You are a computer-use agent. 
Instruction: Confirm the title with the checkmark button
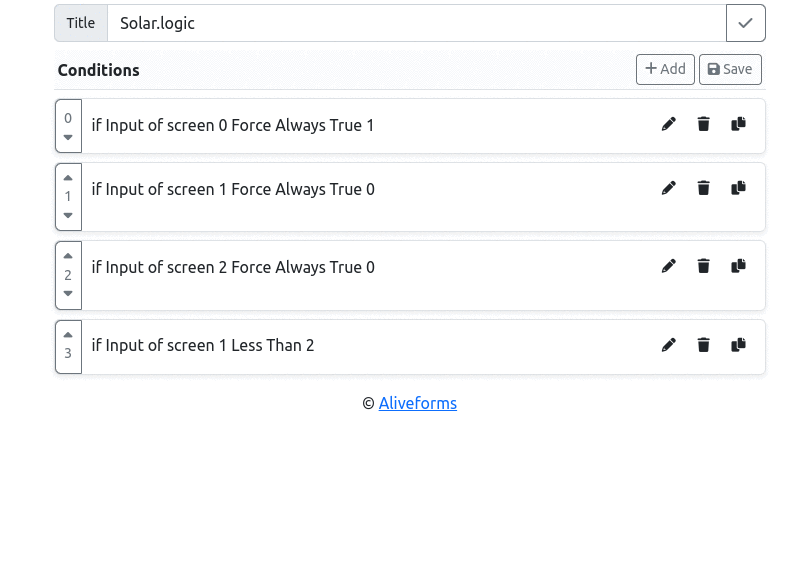(746, 23)
